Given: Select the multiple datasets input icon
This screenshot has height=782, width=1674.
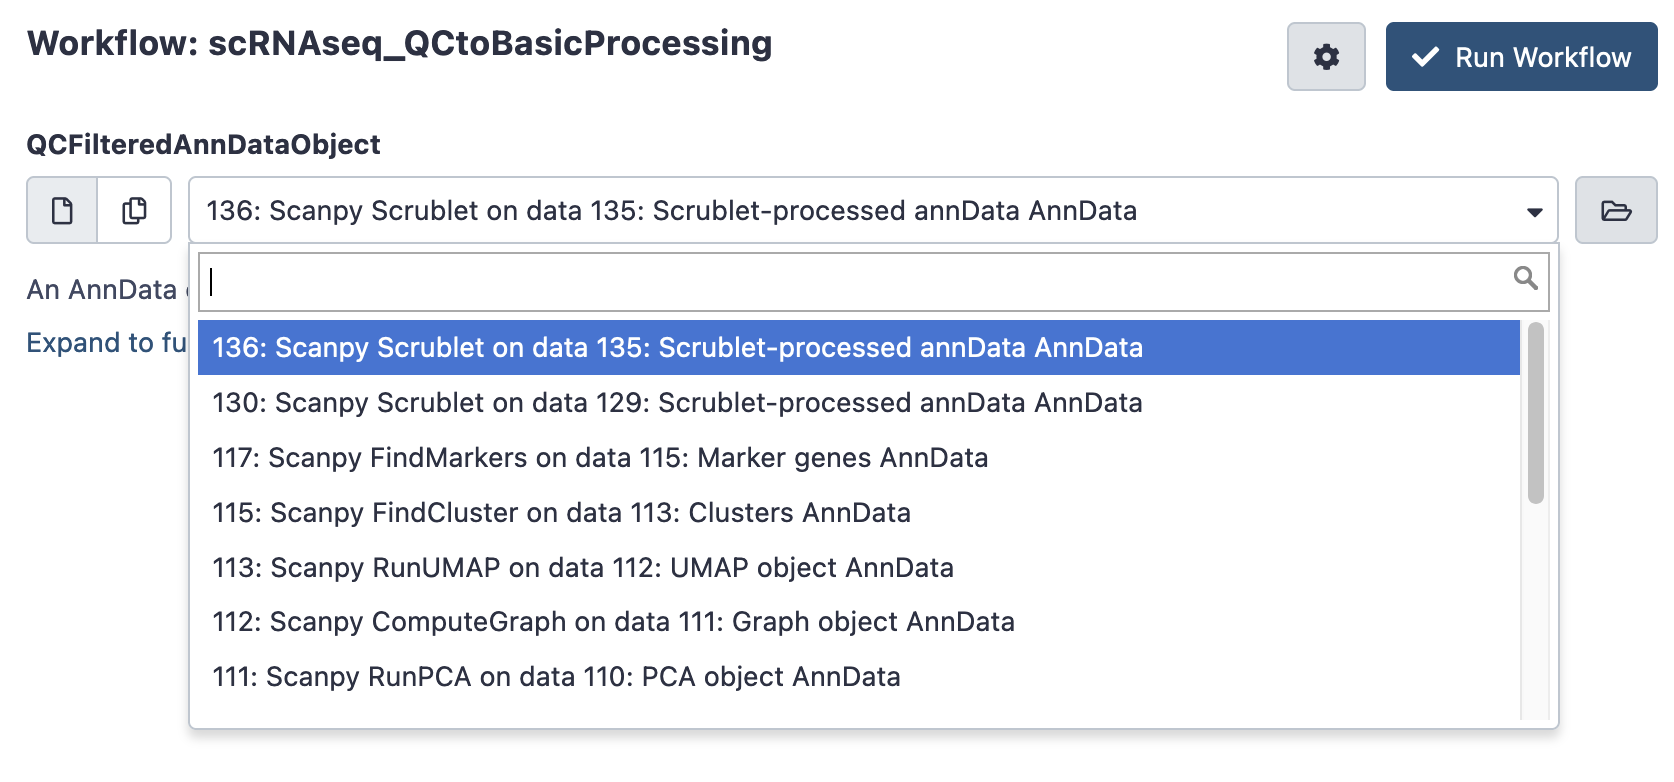Looking at the screenshot, I should point(134,210).
